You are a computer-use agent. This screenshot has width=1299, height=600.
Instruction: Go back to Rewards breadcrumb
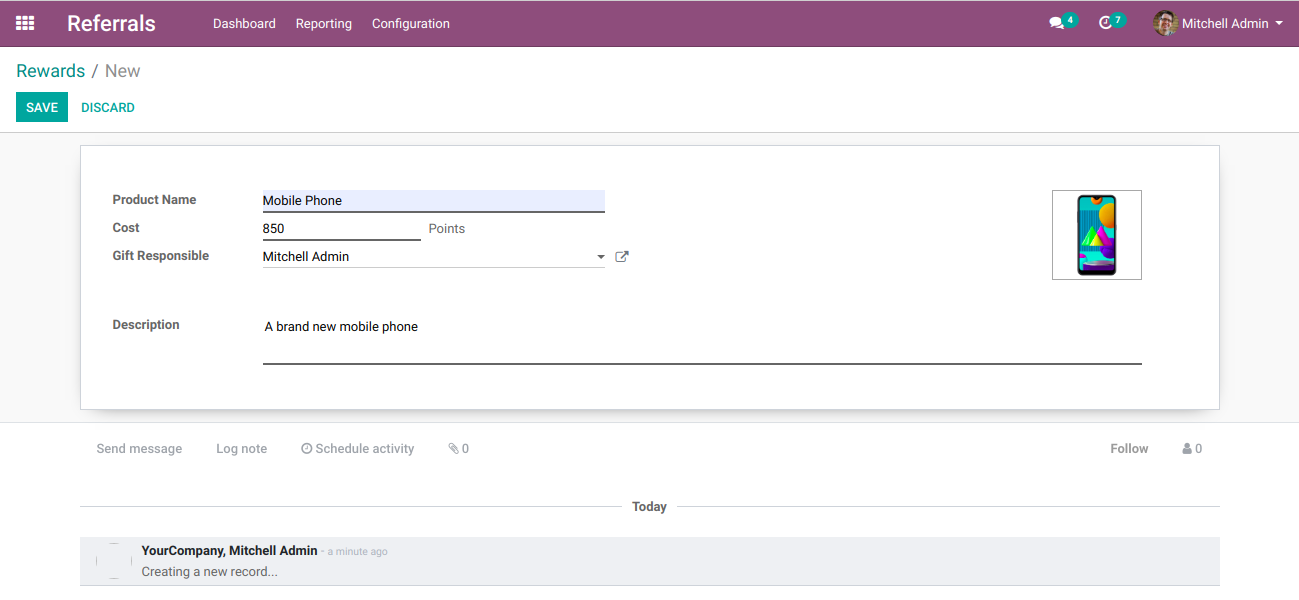tap(50, 71)
